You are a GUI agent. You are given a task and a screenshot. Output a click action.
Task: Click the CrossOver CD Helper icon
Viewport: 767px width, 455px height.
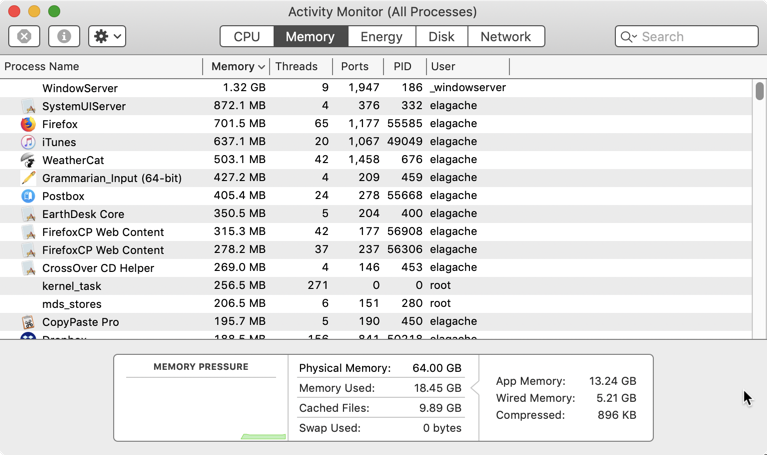(28, 268)
